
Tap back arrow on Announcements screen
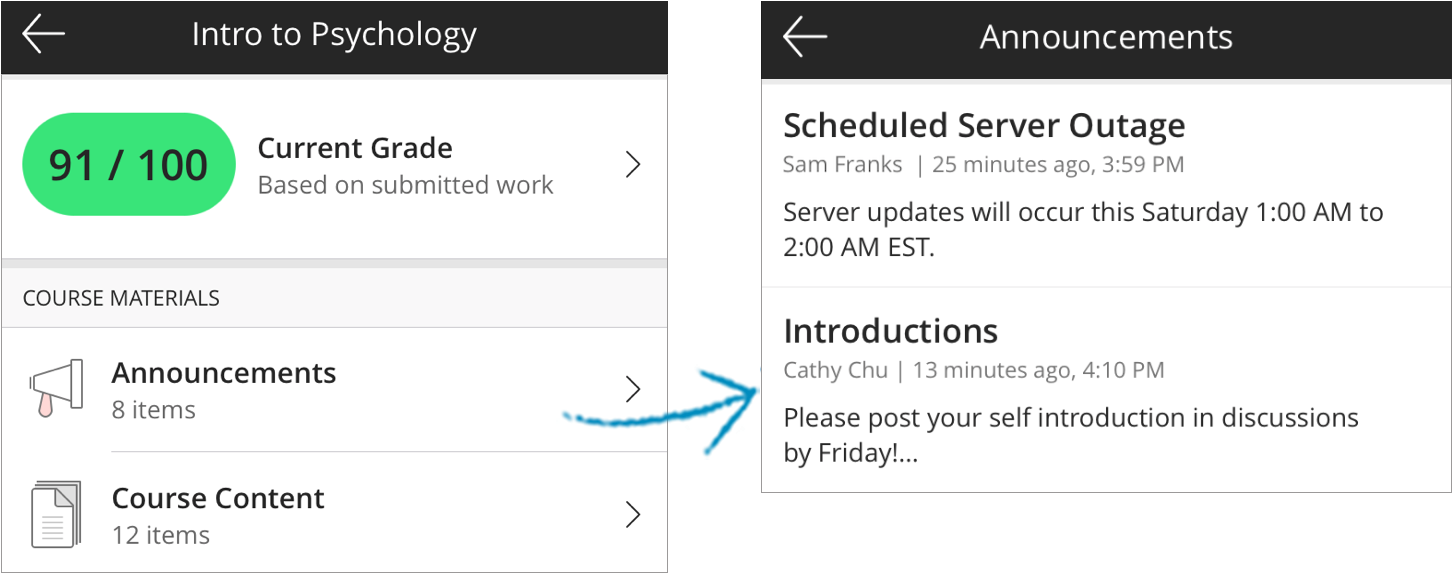point(805,37)
